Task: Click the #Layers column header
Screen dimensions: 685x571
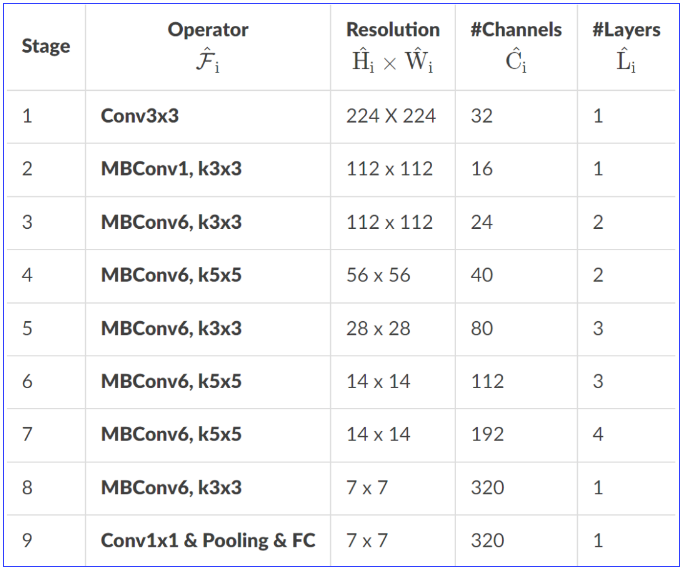Action: (626, 30)
